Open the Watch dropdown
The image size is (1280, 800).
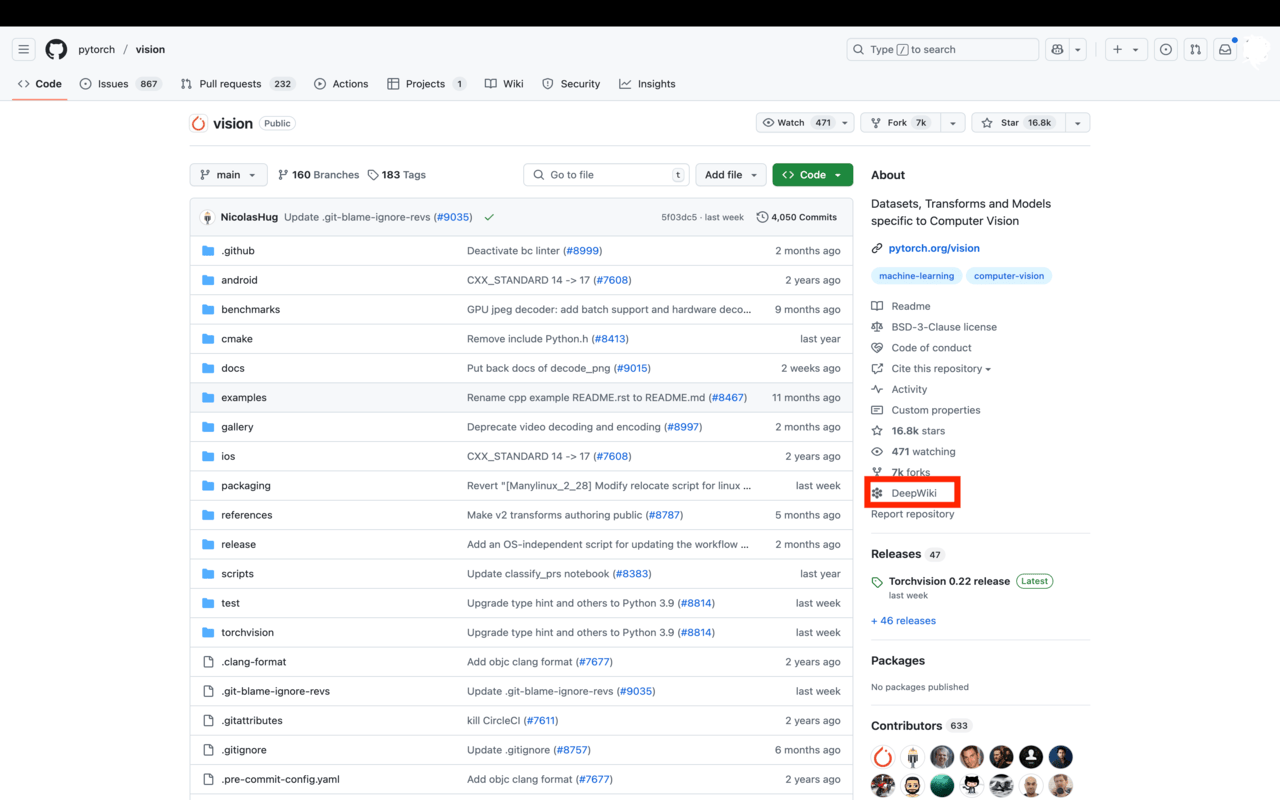(x=805, y=123)
